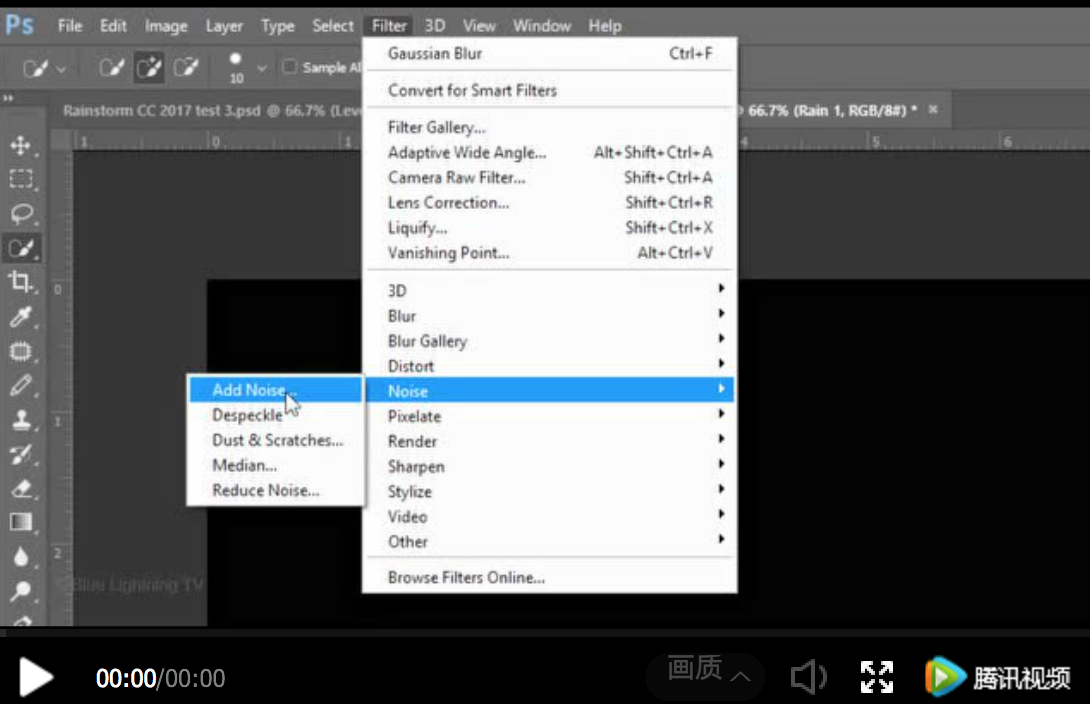Select the Move tool
The width and height of the screenshot is (1090, 704).
20,146
